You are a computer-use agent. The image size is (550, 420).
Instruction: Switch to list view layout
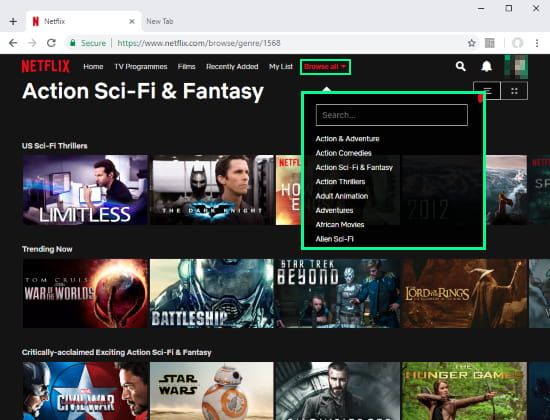tap(487, 91)
